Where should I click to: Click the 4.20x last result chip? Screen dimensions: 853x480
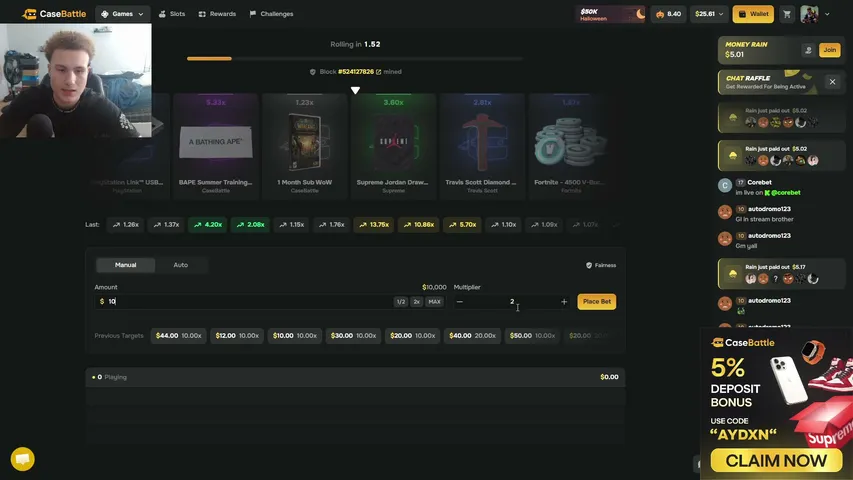[208, 225]
